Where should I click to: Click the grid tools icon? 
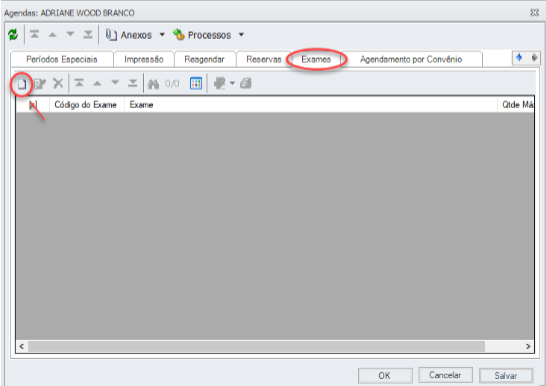point(220,84)
